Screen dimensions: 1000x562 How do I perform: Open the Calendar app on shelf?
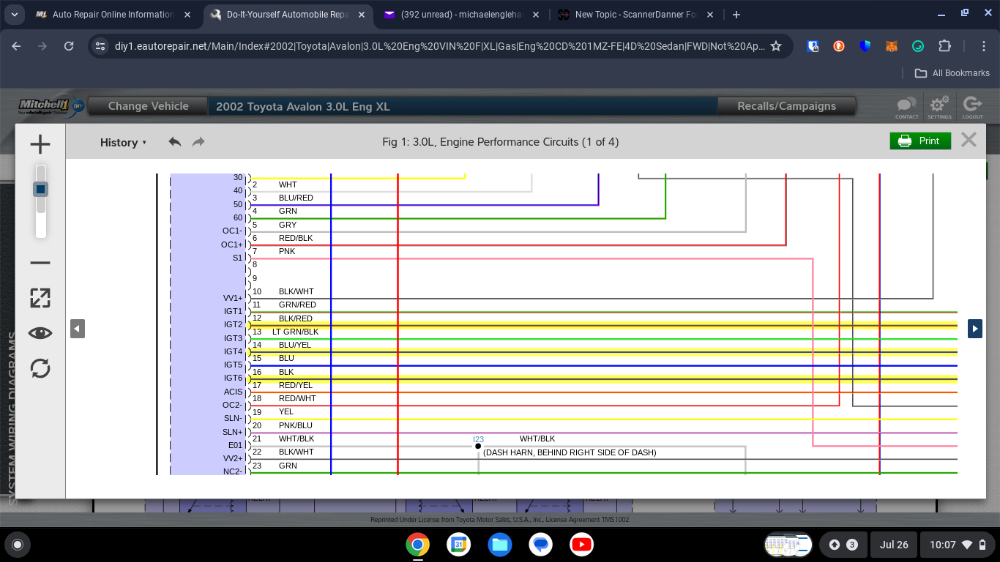coord(458,545)
